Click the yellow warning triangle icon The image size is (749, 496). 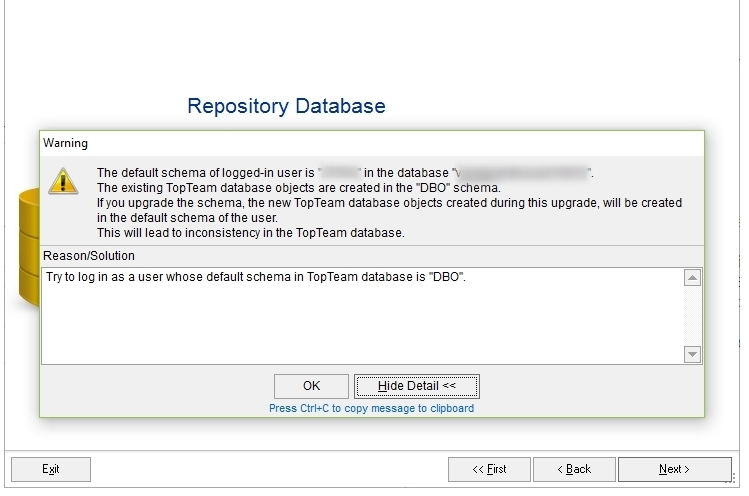click(63, 181)
